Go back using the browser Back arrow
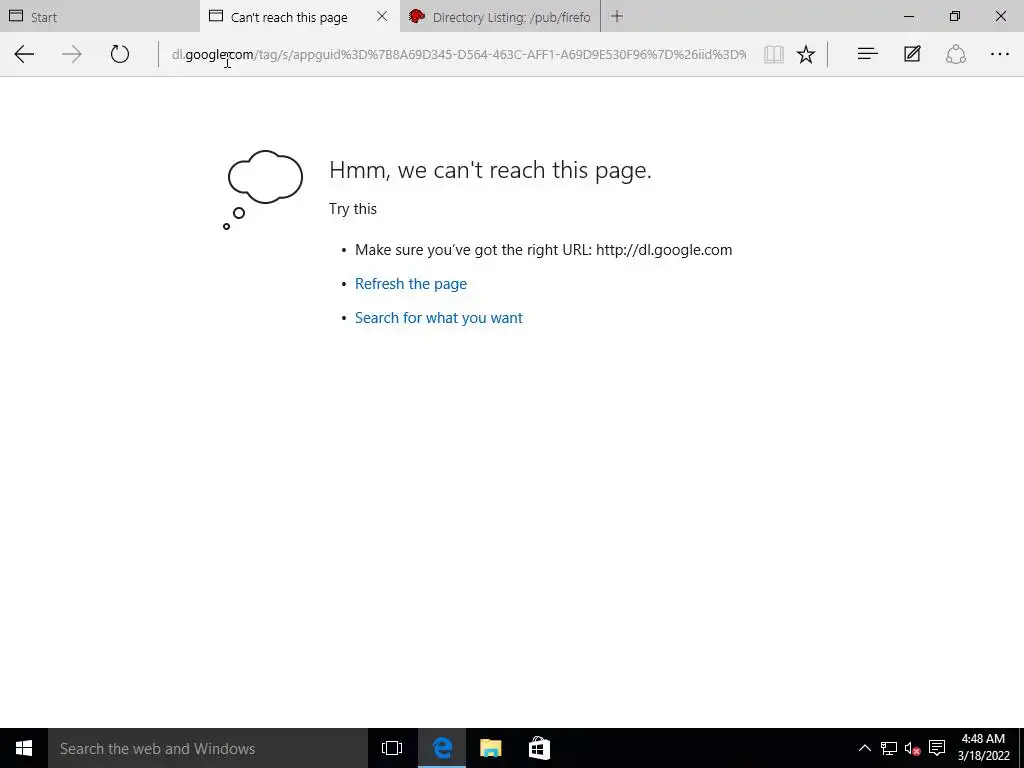 tap(24, 54)
